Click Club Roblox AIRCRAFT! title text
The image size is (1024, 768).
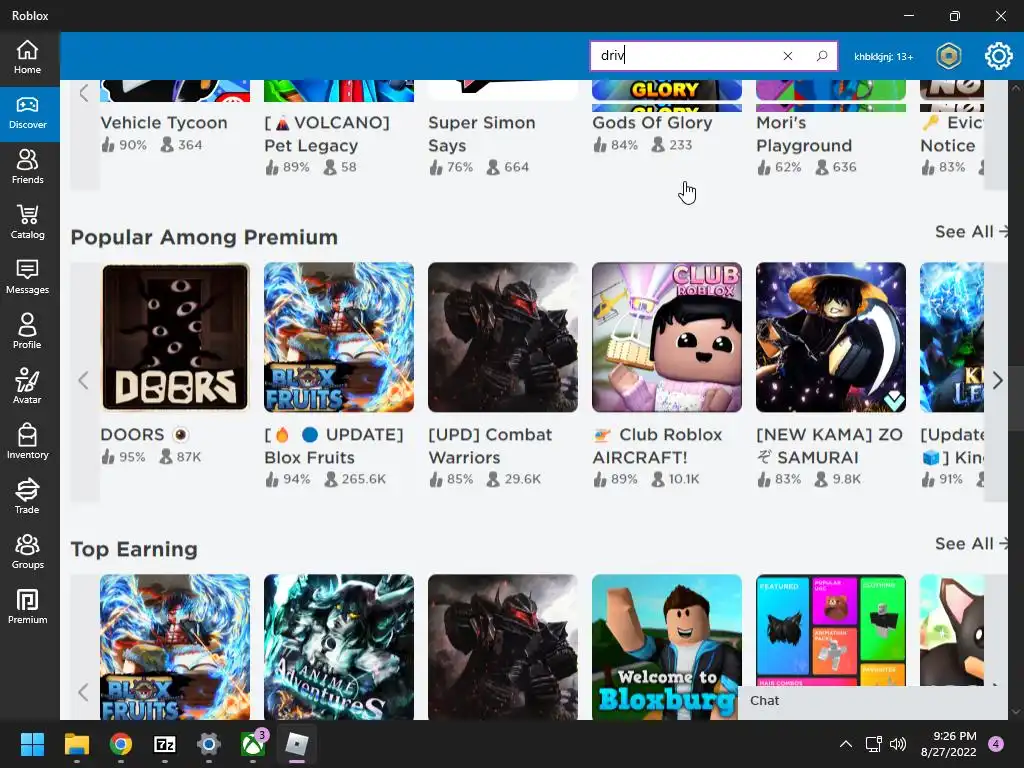tap(658, 446)
